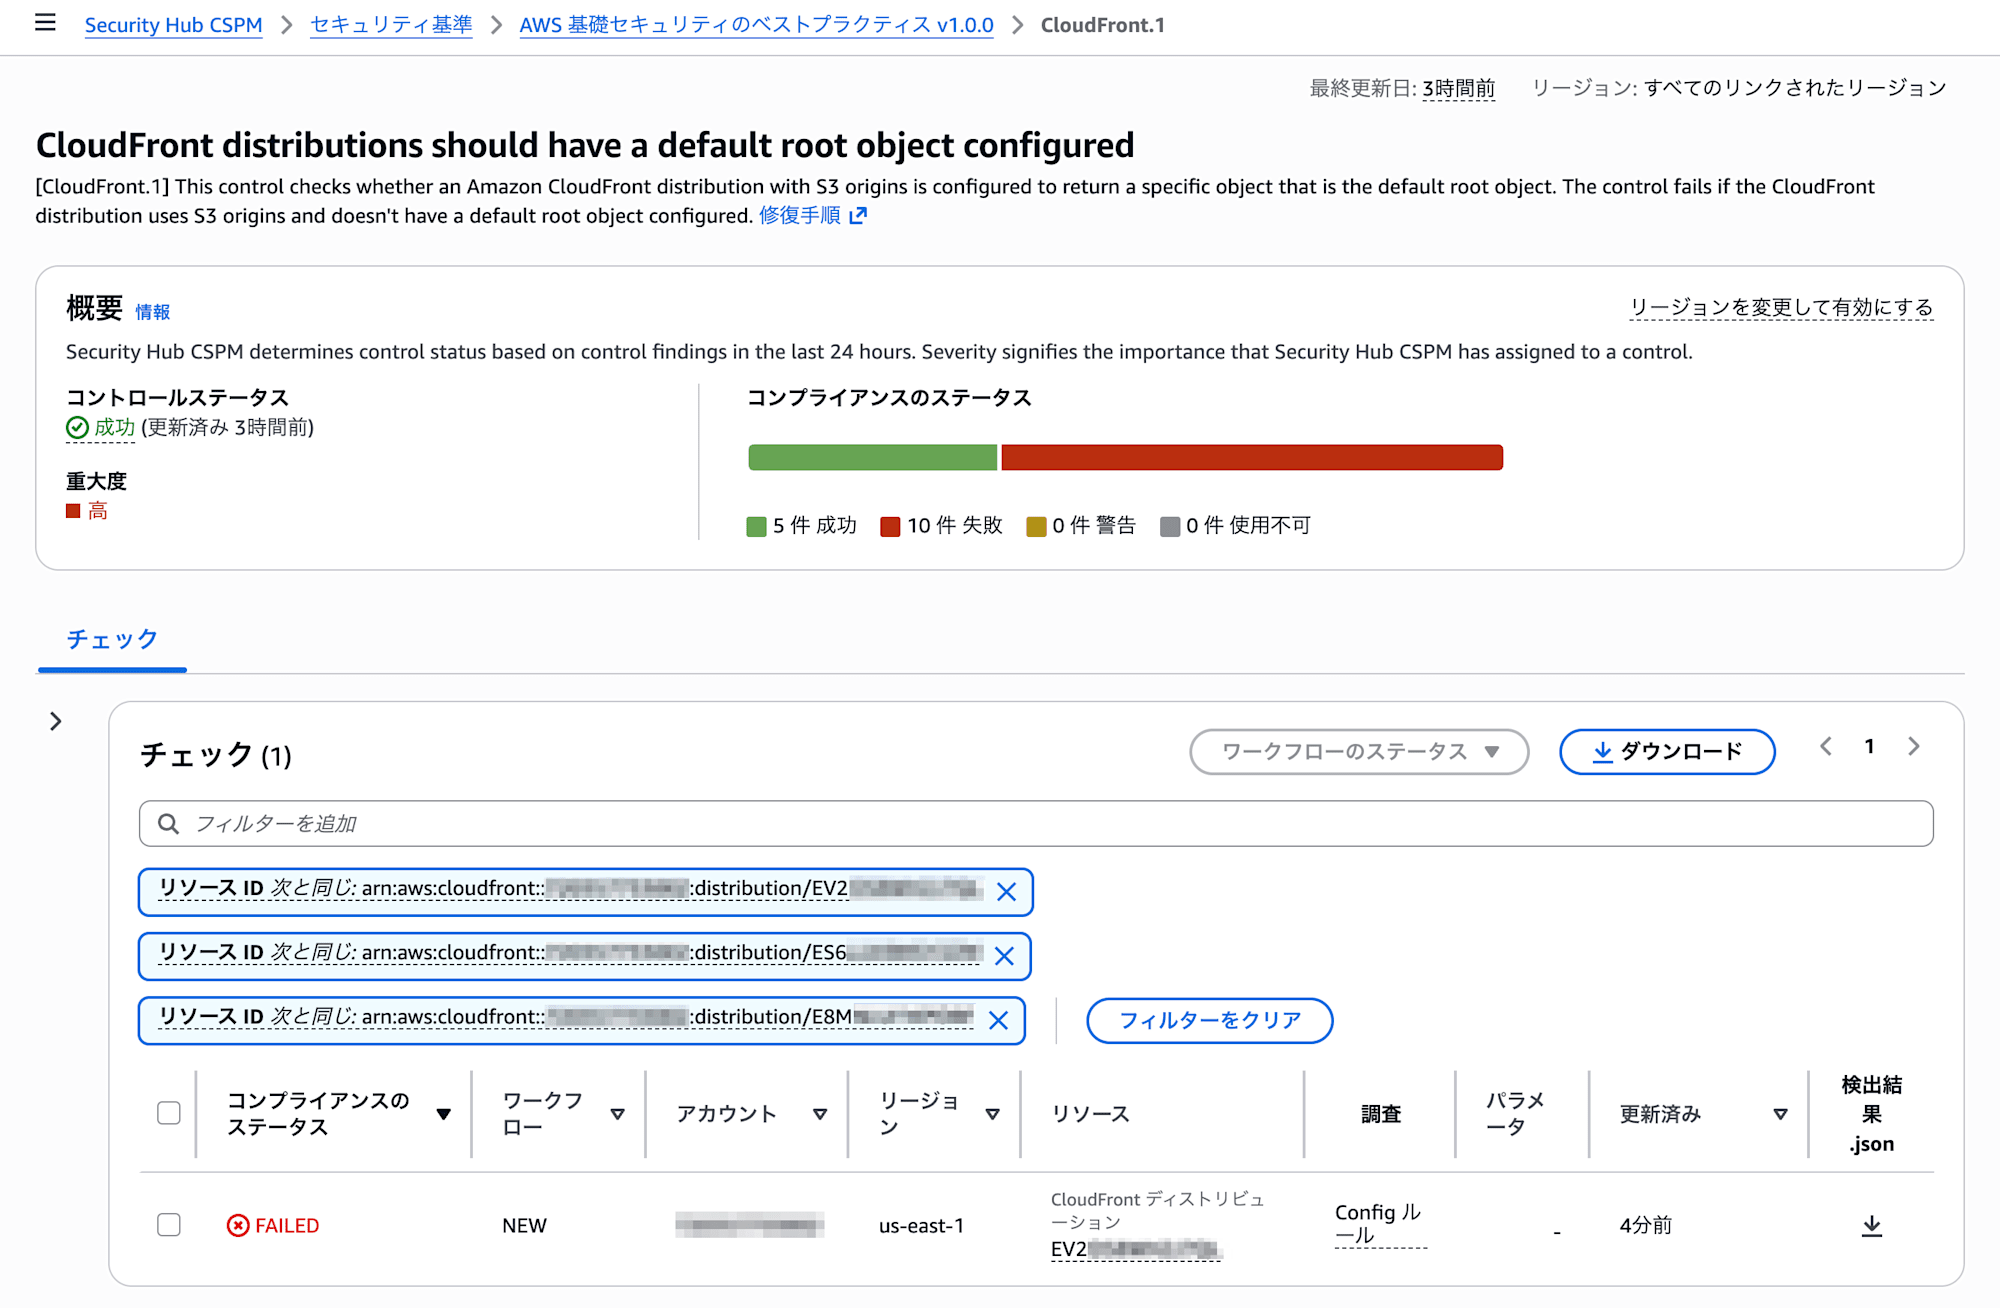This screenshot has height=1308, width=2000.
Task: Click the FAILED status icon in row
Action: coord(238,1226)
